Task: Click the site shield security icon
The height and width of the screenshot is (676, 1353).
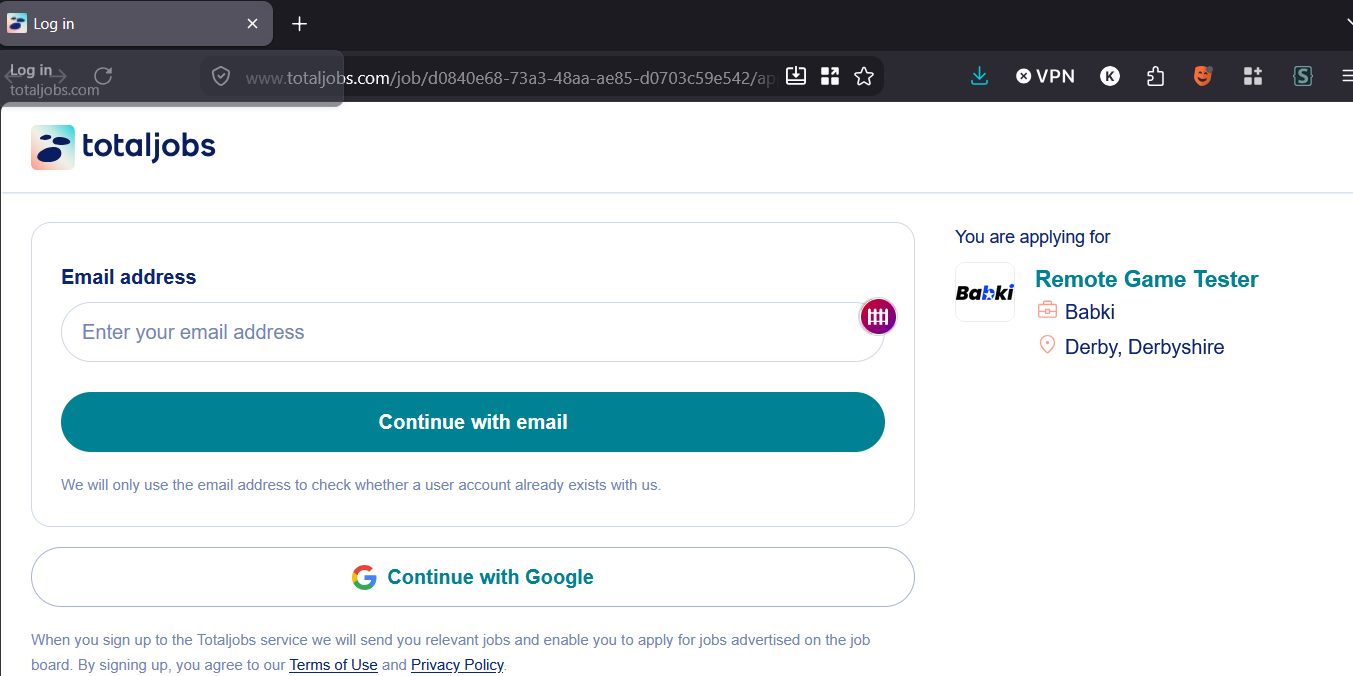Action: coord(221,76)
